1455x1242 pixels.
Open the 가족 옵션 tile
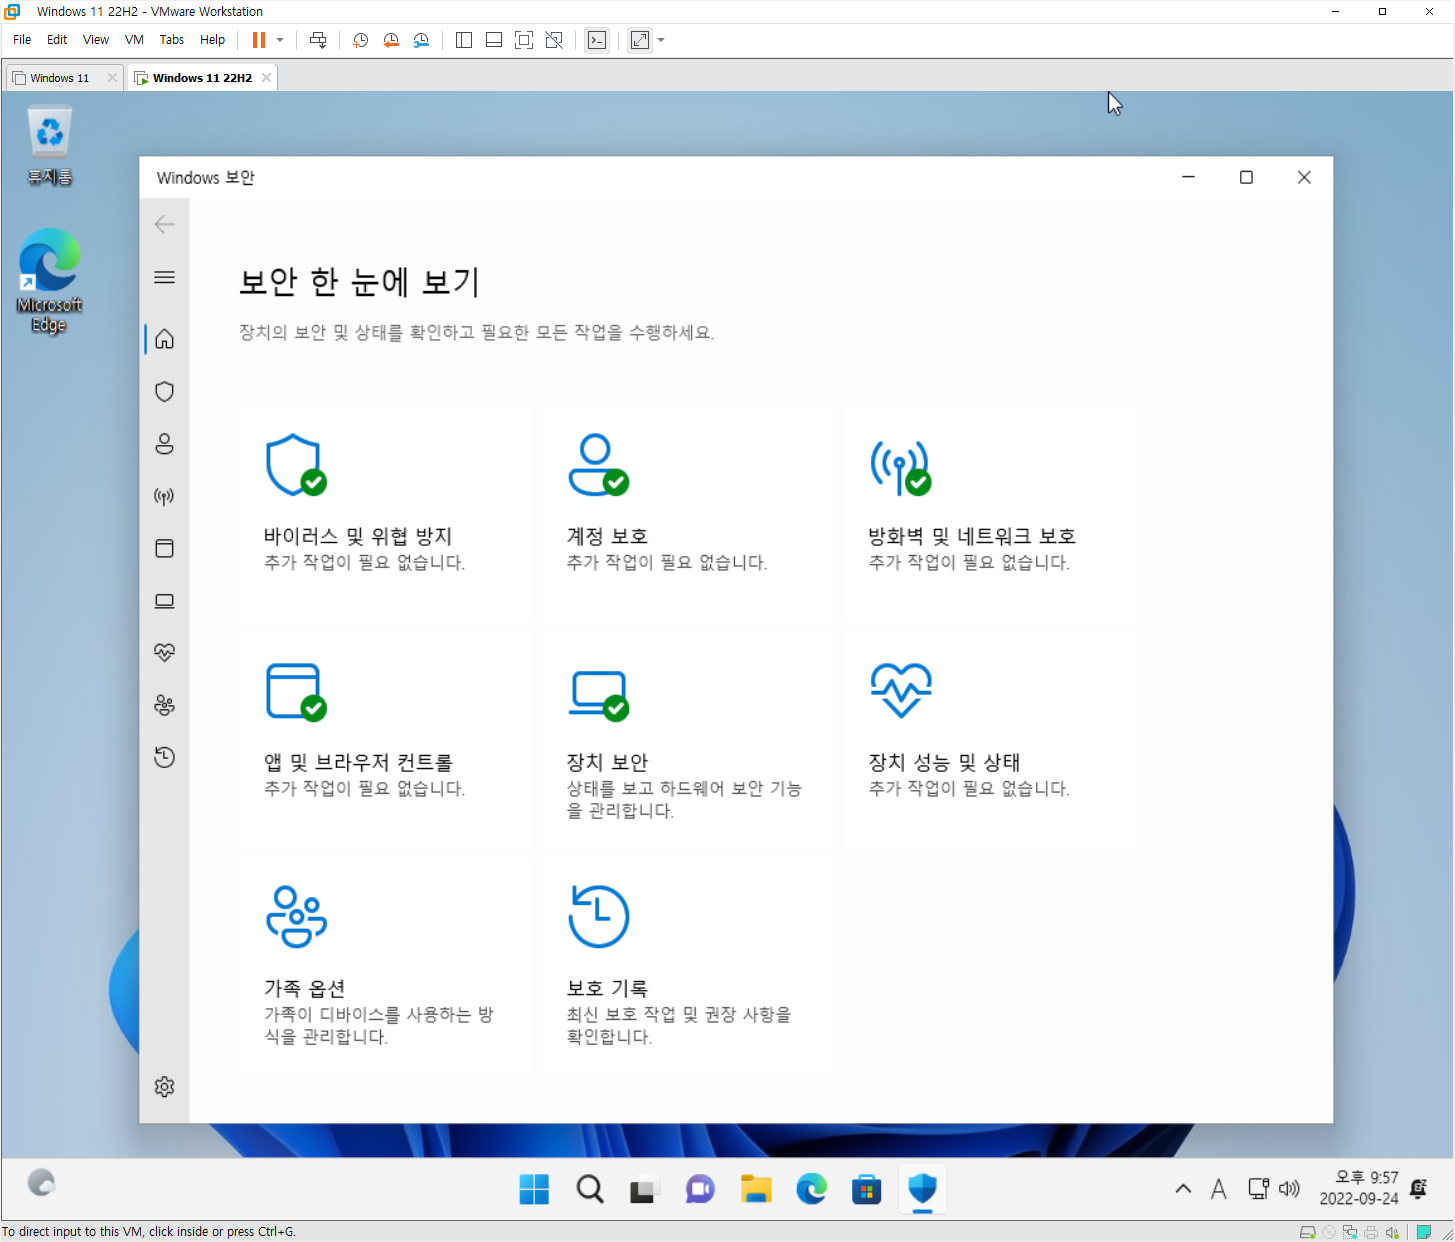[386, 965]
